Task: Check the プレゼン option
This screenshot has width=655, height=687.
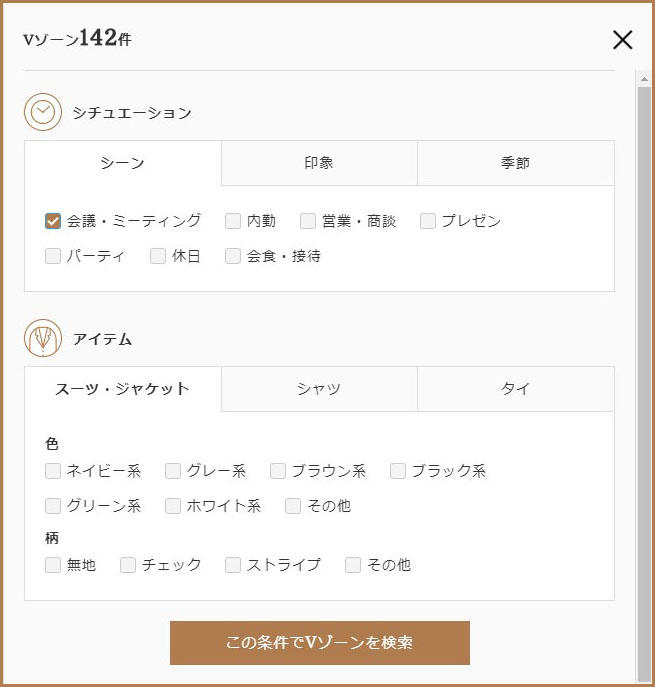Action: coord(428,221)
